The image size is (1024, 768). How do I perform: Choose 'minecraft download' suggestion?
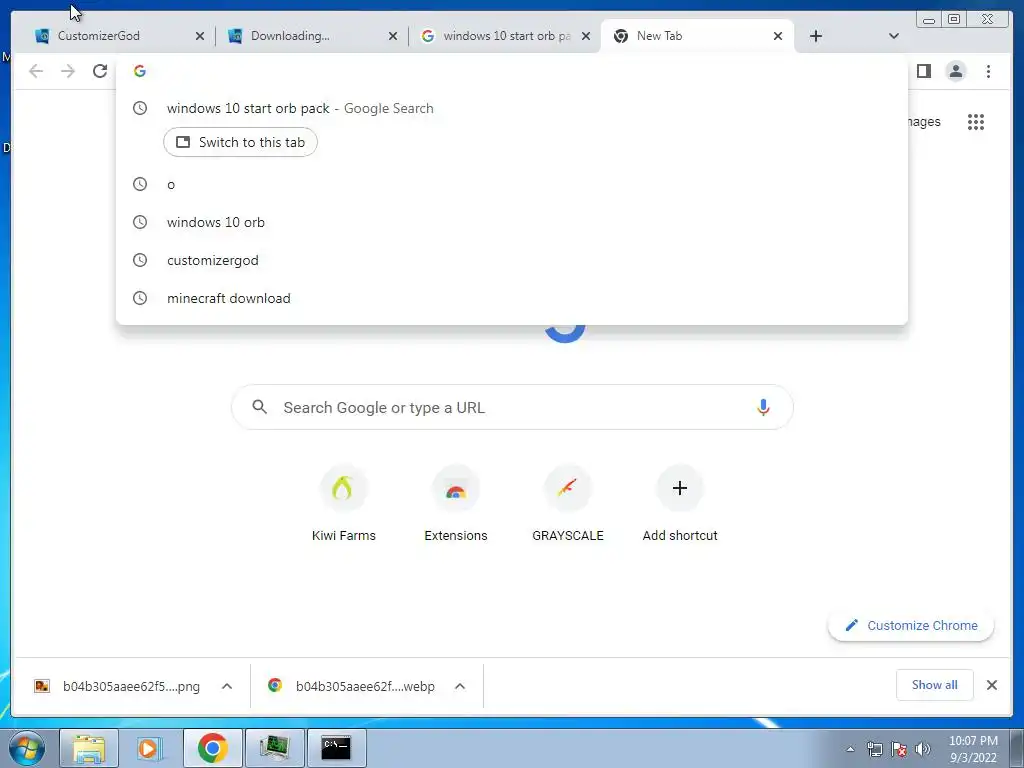[x=511, y=298]
